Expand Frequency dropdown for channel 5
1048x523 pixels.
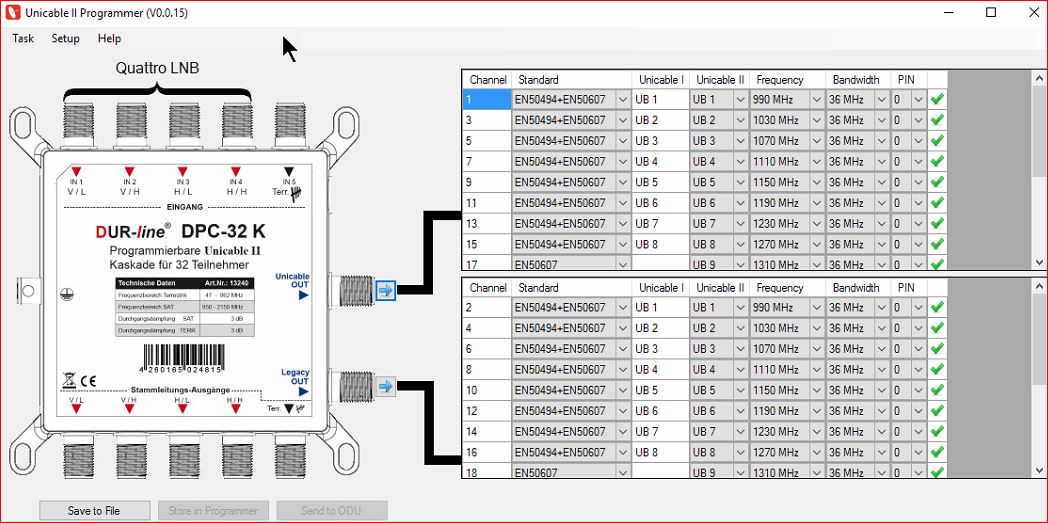click(x=816, y=141)
